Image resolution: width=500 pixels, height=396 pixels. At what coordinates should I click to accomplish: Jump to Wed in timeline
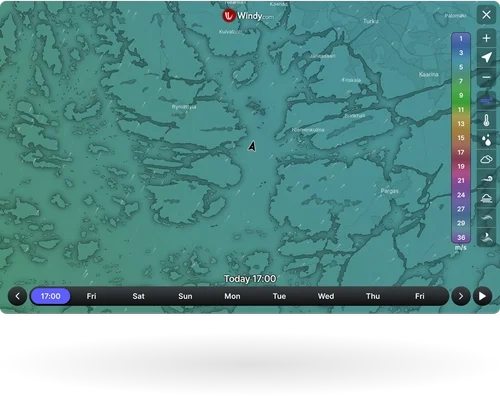(x=326, y=296)
